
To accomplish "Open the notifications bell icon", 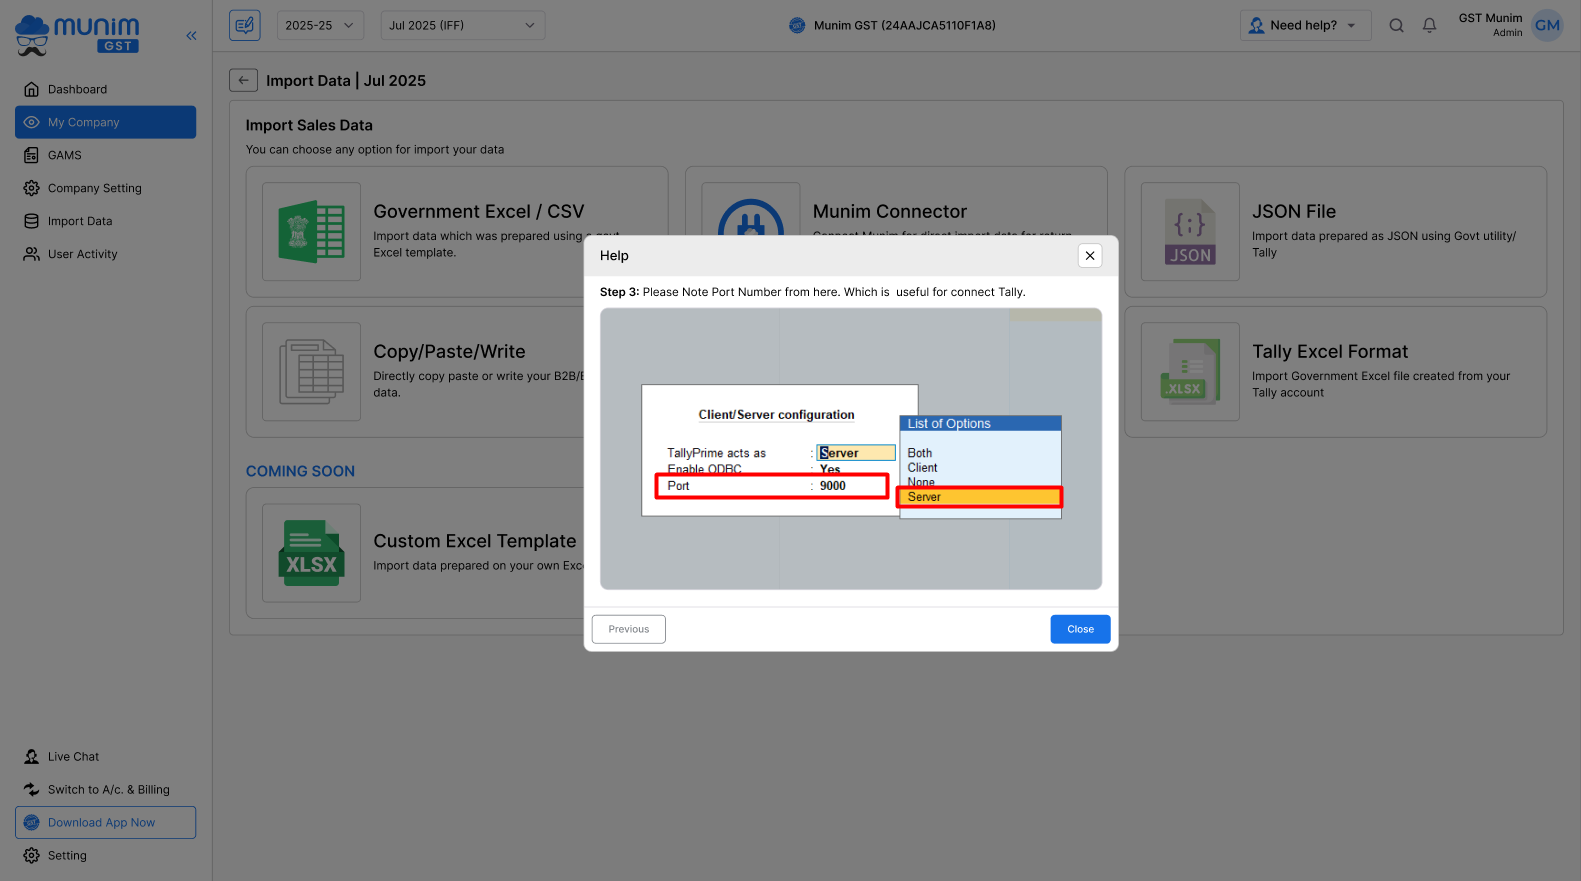I will click(x=1429, y=26).
